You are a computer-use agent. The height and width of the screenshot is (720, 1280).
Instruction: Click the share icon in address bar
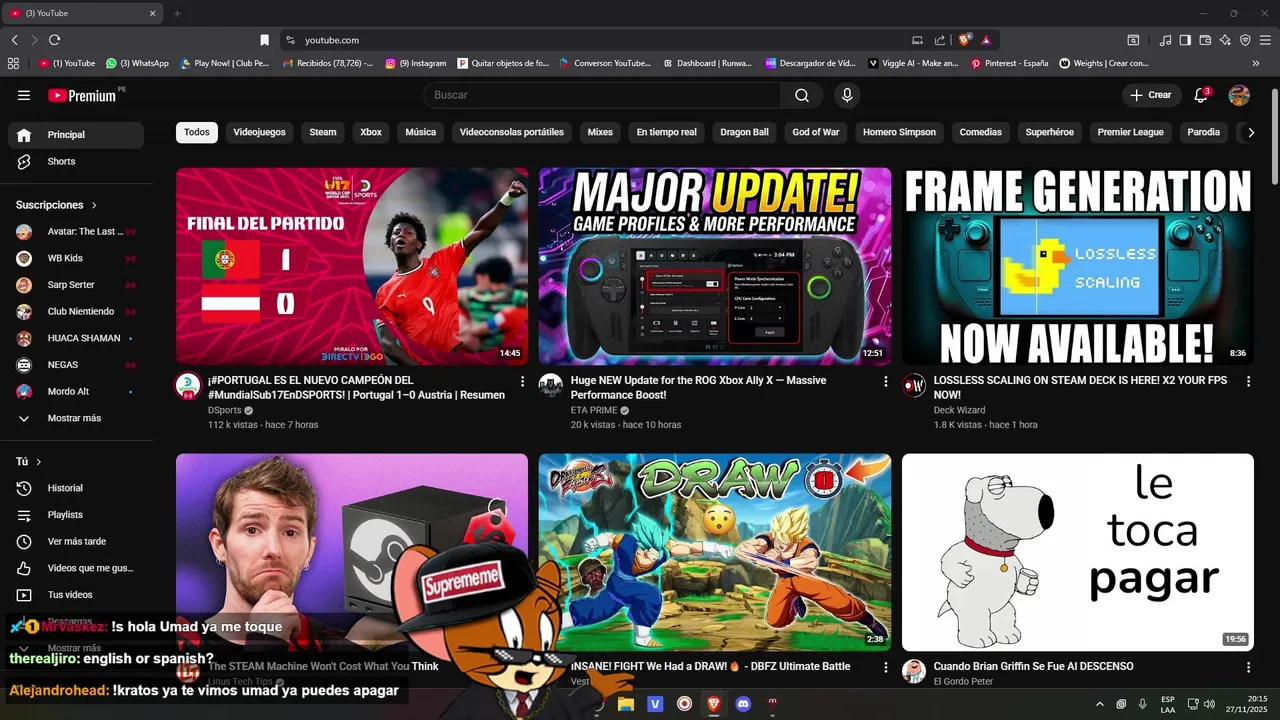(940, 40)
